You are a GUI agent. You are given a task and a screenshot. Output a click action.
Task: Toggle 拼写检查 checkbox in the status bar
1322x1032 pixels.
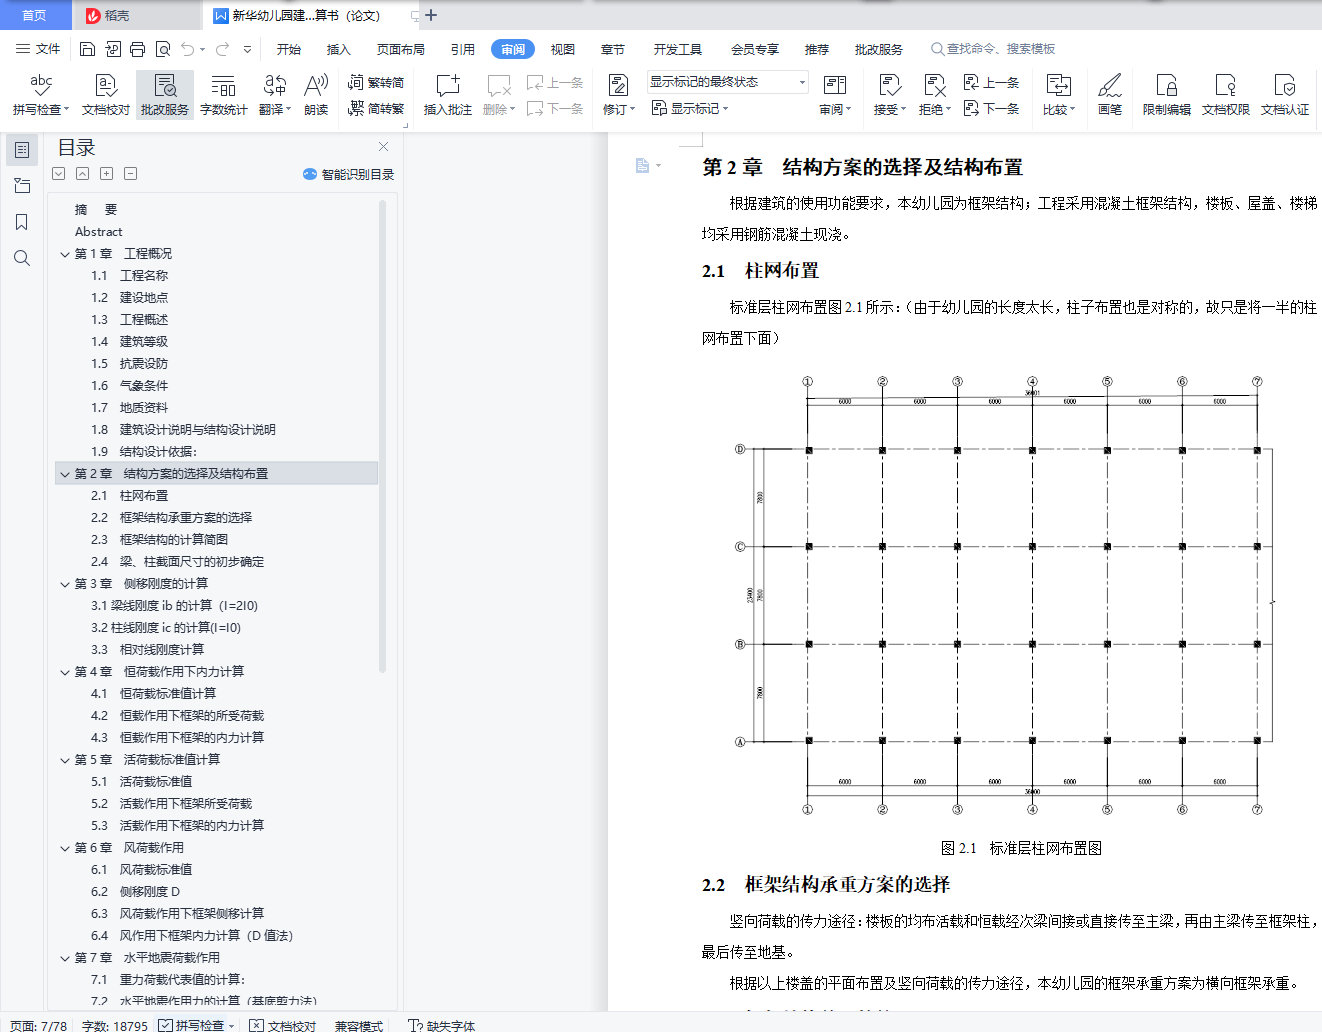(x=166, y=1025)
